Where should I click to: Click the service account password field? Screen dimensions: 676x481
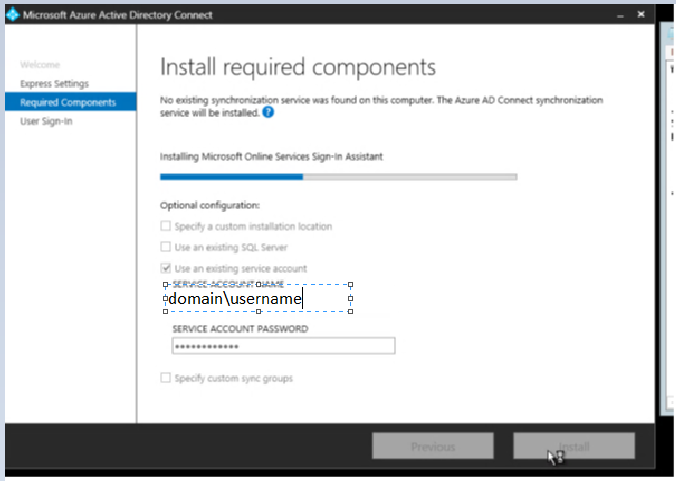click(283, 346)
